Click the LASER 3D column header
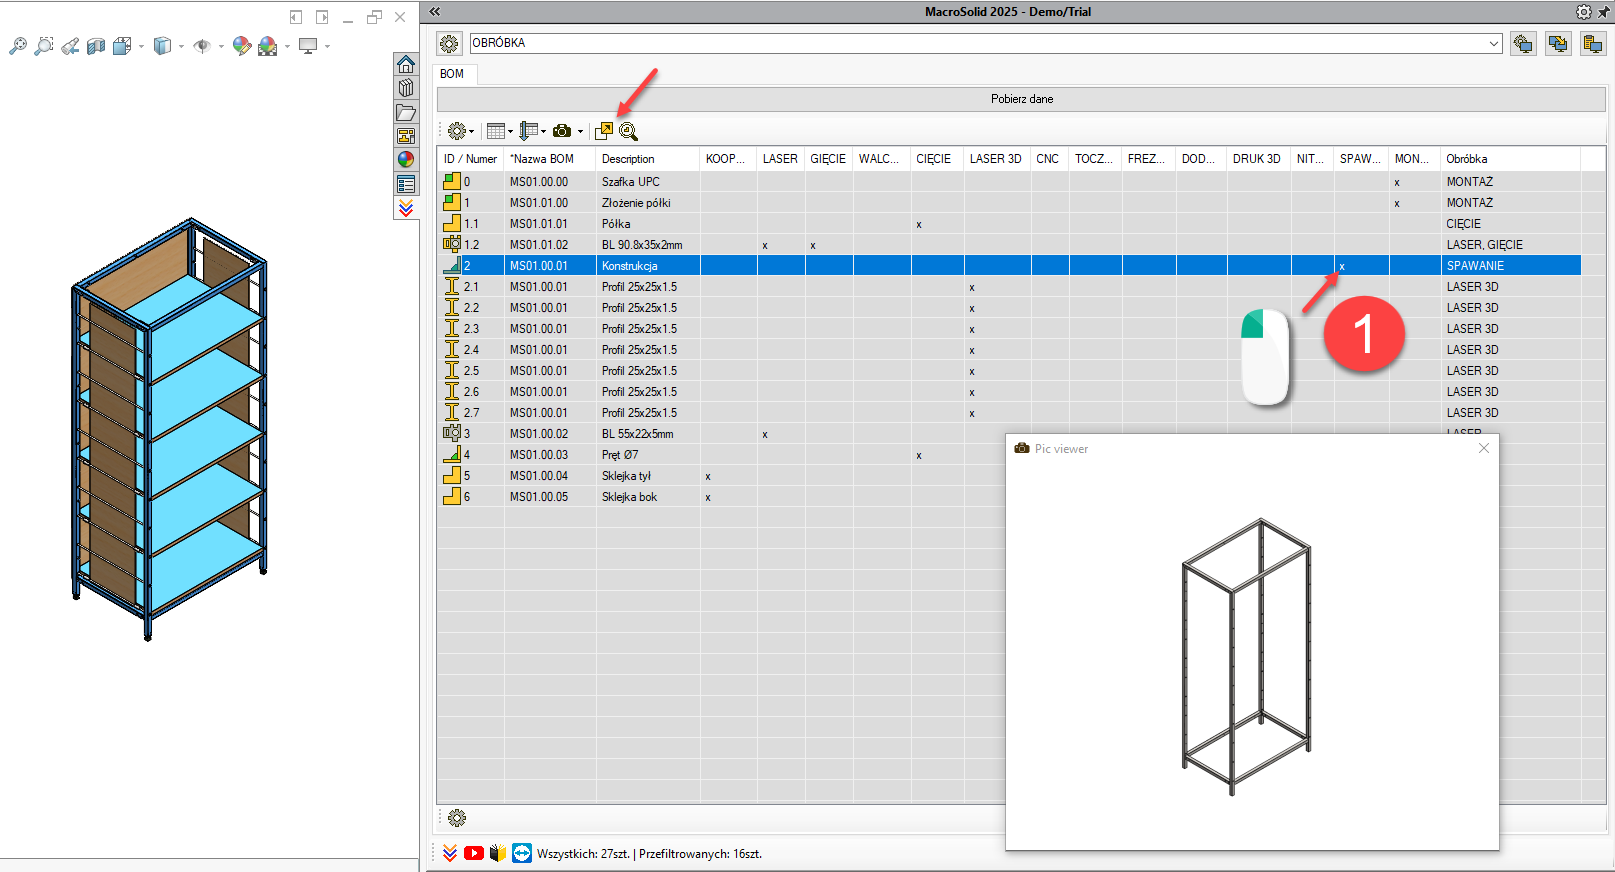 tap(997, 159)
